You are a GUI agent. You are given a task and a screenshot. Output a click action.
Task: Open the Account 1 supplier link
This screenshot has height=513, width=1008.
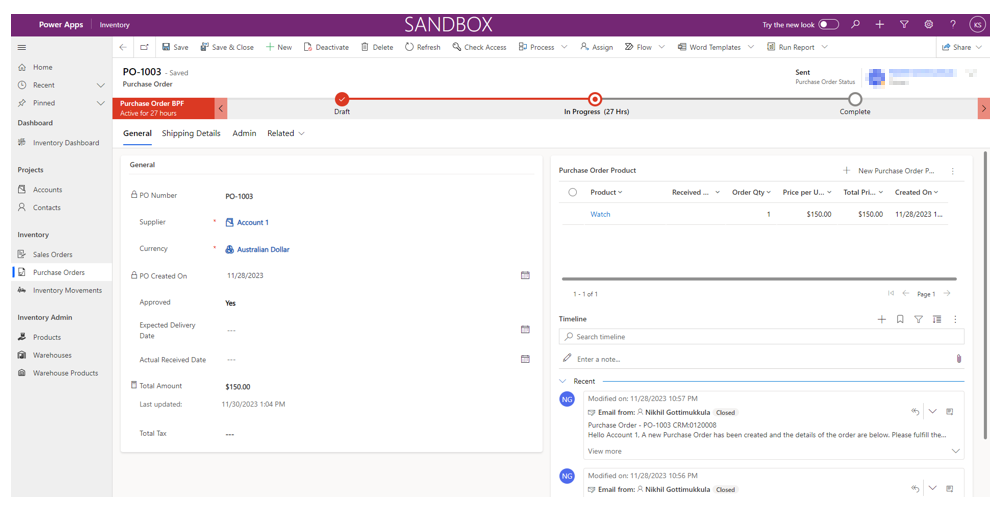coord(252,223)
